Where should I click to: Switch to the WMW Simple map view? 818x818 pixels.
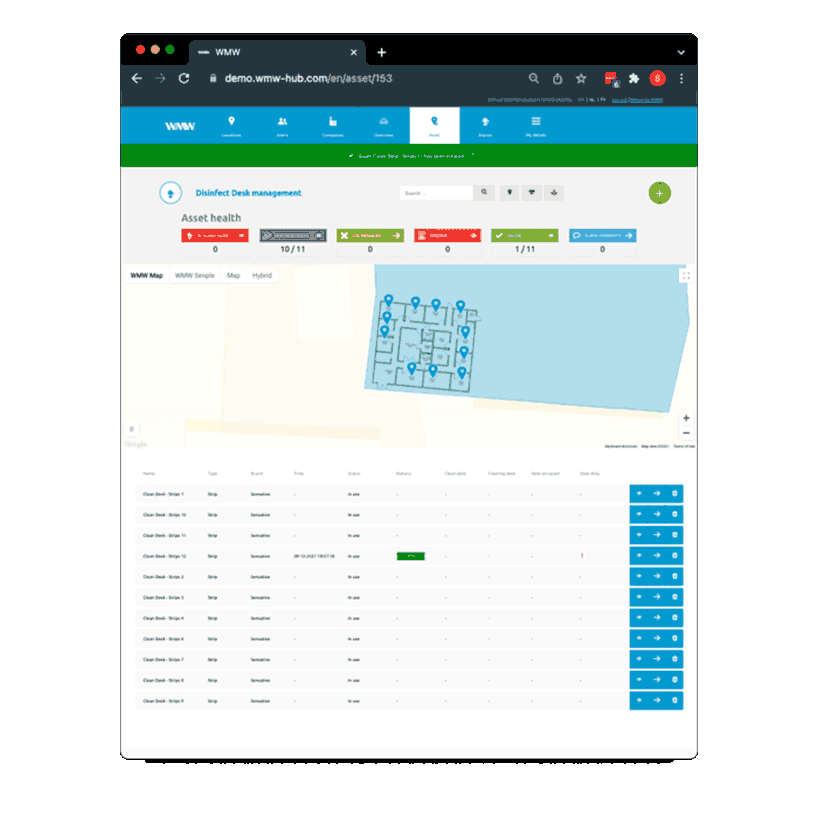(x=195, y=275)
